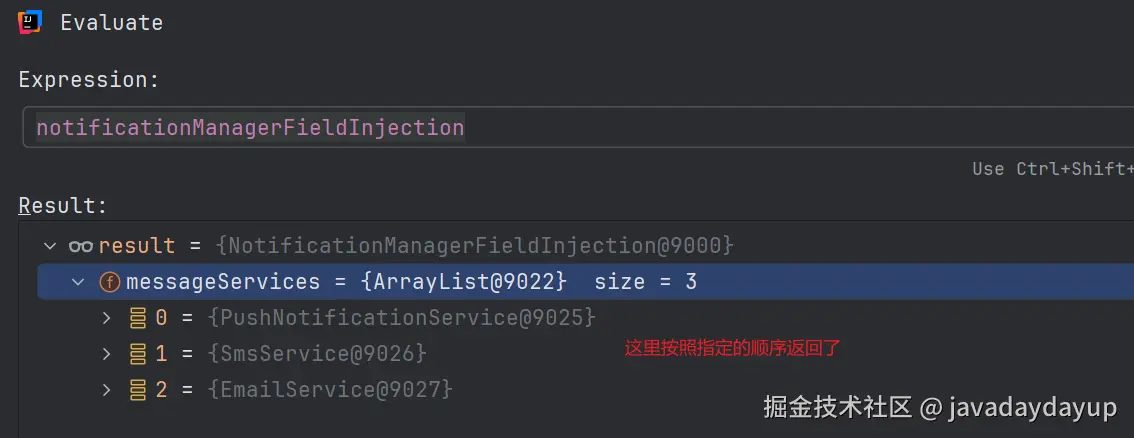
Task: Select the messageServices ArrayList row
Action: 586,282
